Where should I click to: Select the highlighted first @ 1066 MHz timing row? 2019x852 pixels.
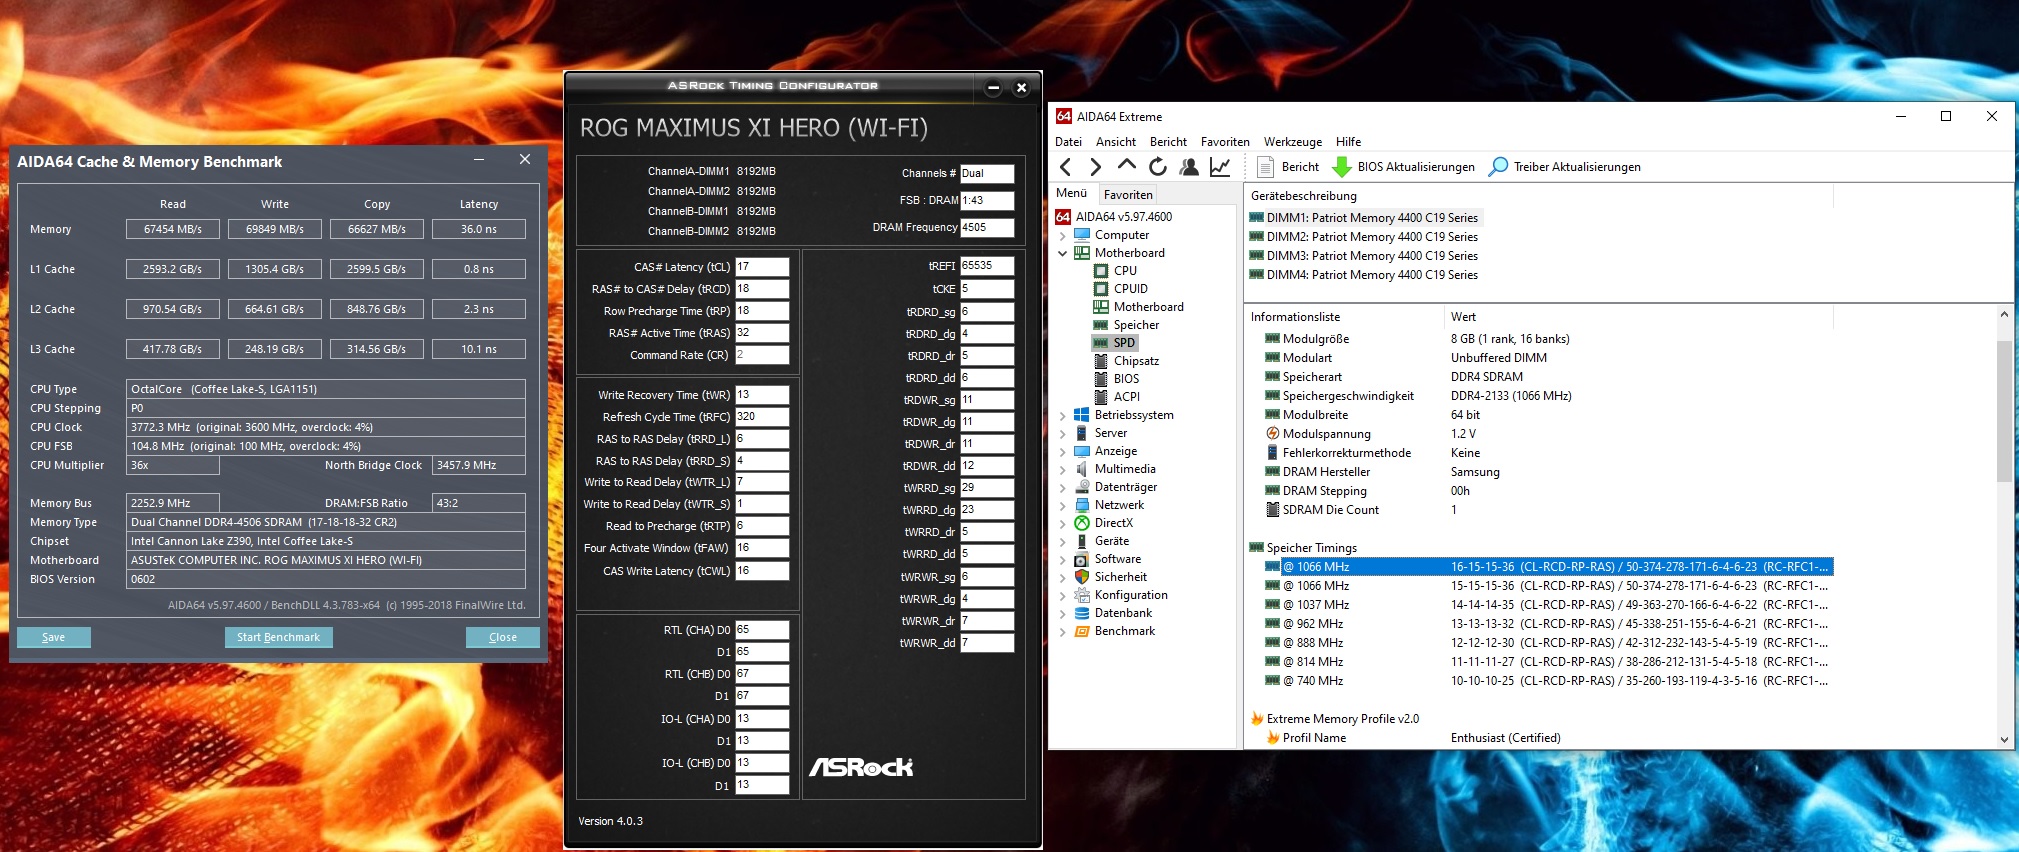tap(1548, 567)
